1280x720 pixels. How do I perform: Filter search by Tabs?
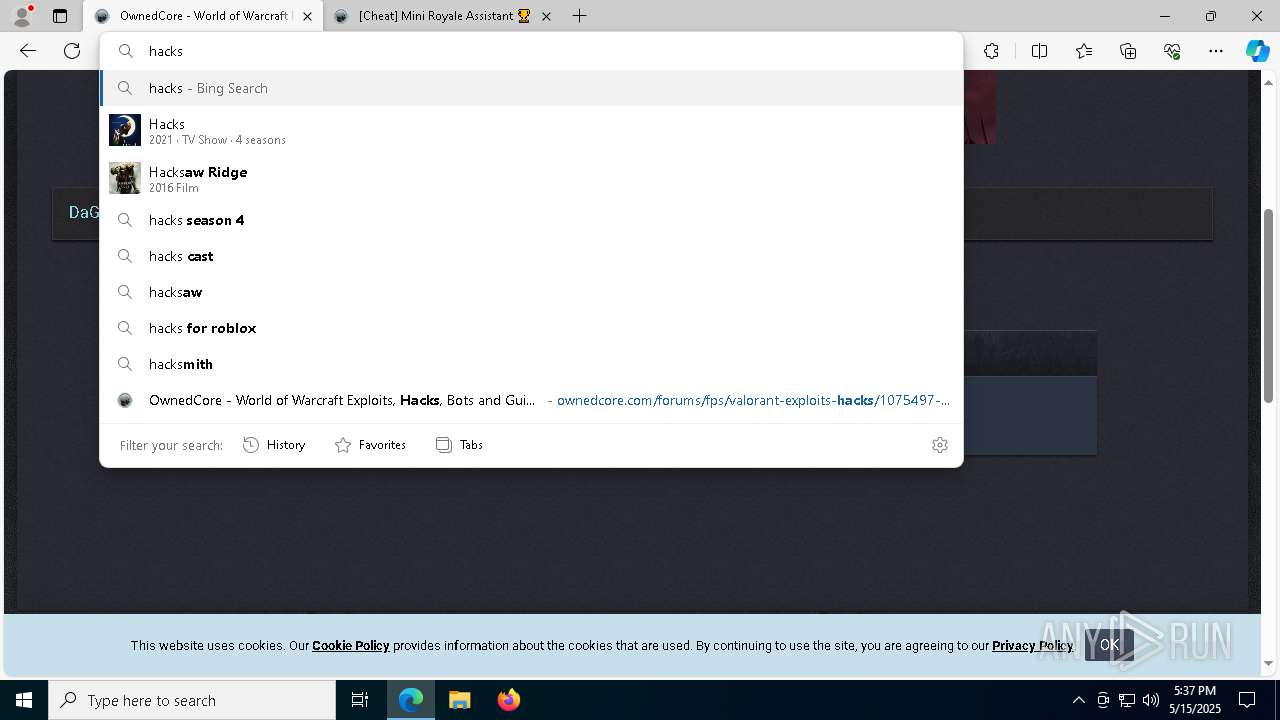459,445
